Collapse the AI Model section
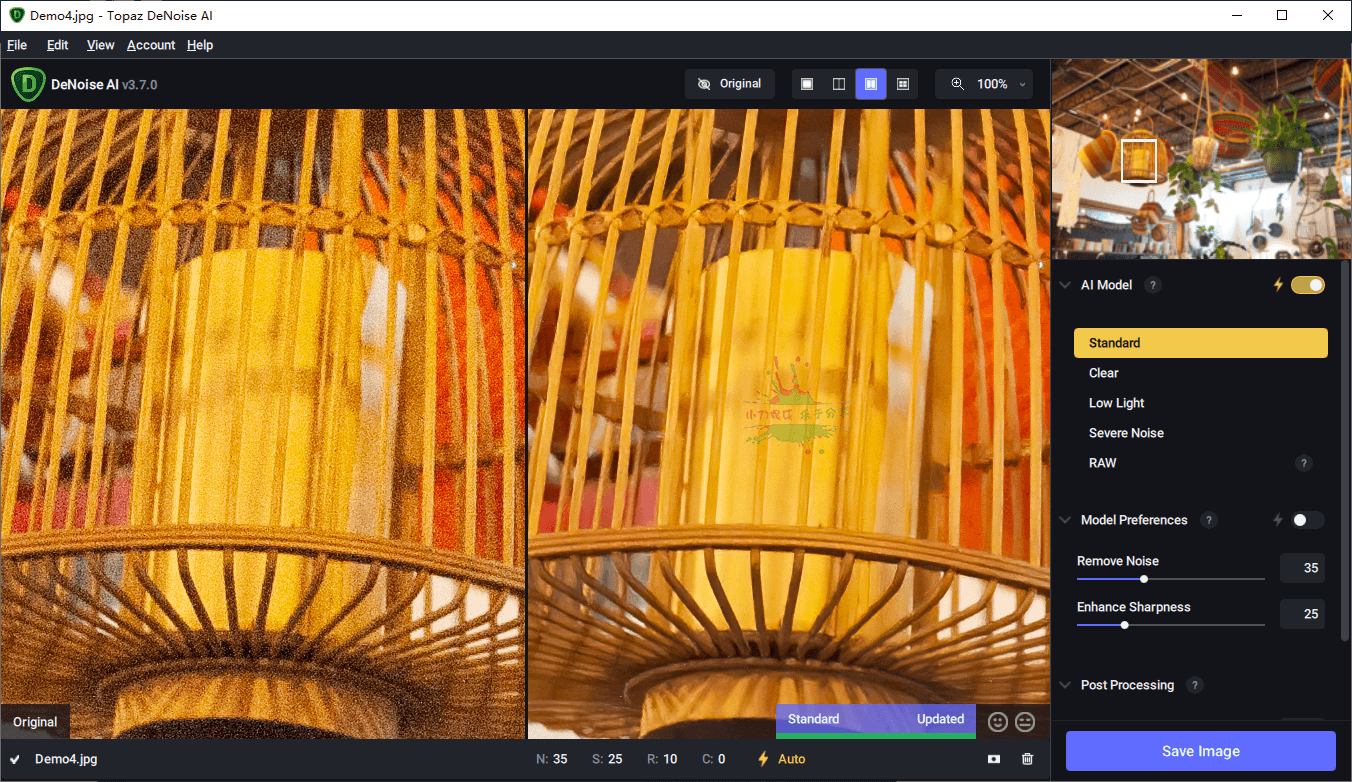1352x782 pixels. (x=1064, y=284)
